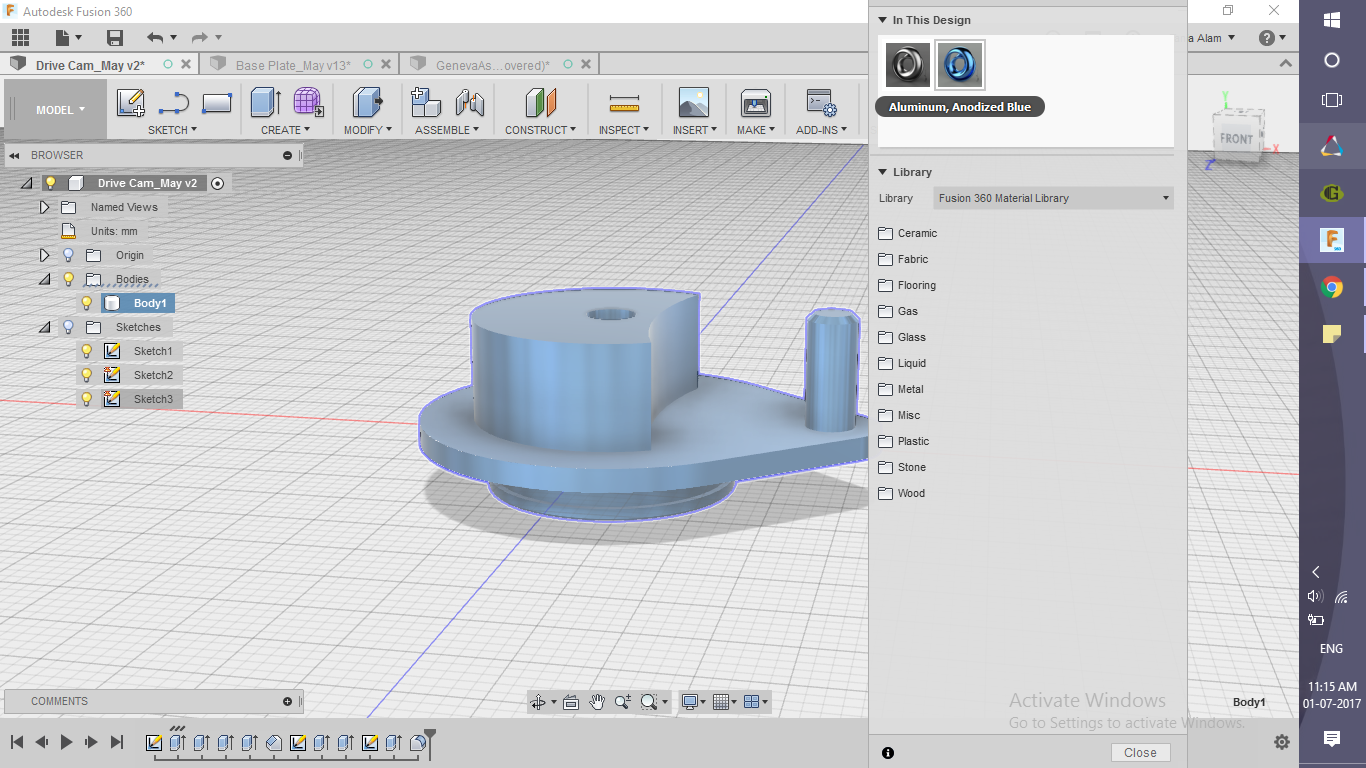Jump to timeline end
Screen dimensions: 1366x768
pos(117,742)
